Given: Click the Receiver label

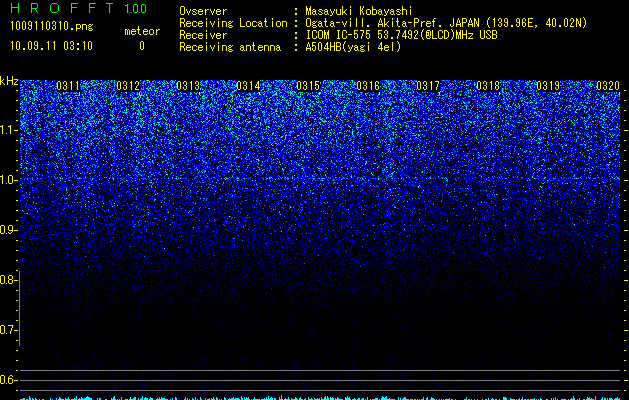Looking at the screenshot, I should [x=203, y=35].
